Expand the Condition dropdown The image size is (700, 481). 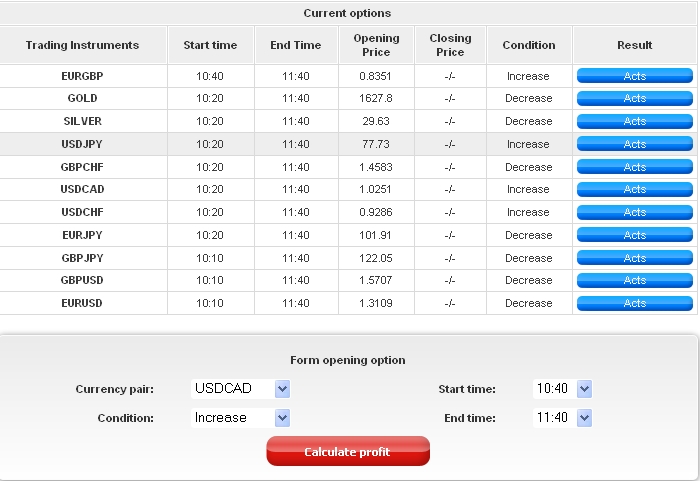tap(282, 418)
